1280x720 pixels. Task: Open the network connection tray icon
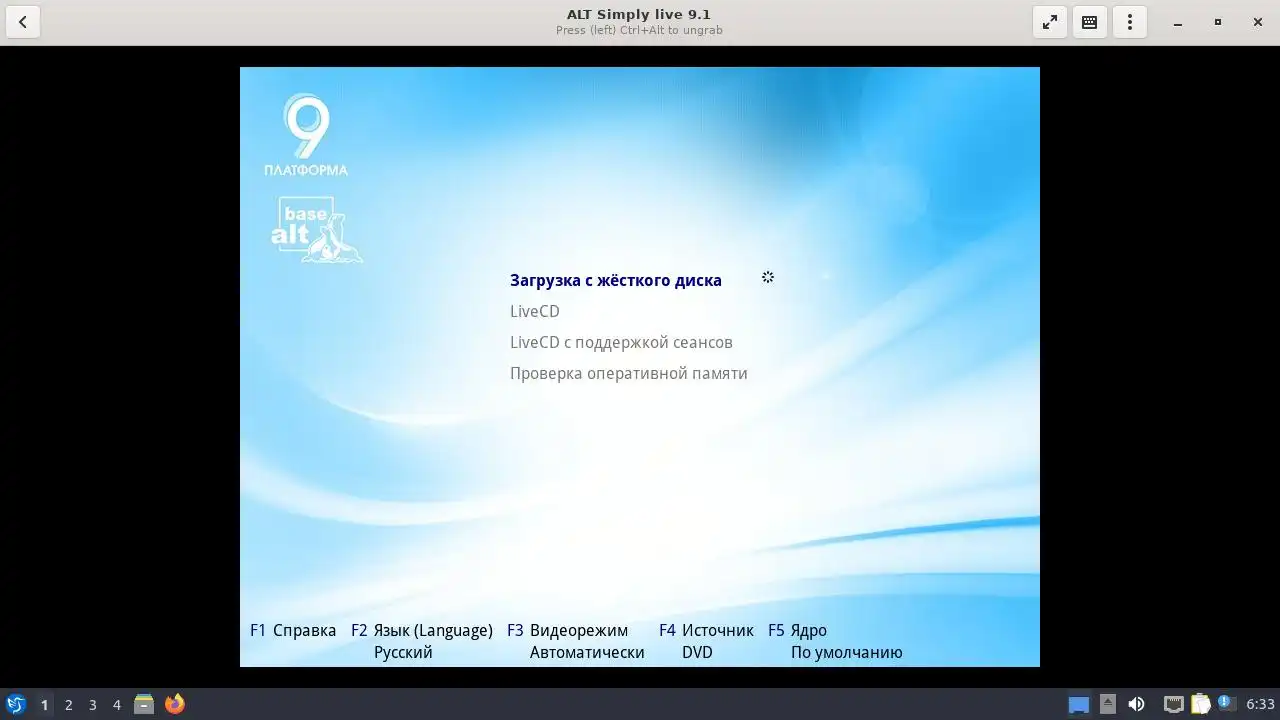point(1173,704)
